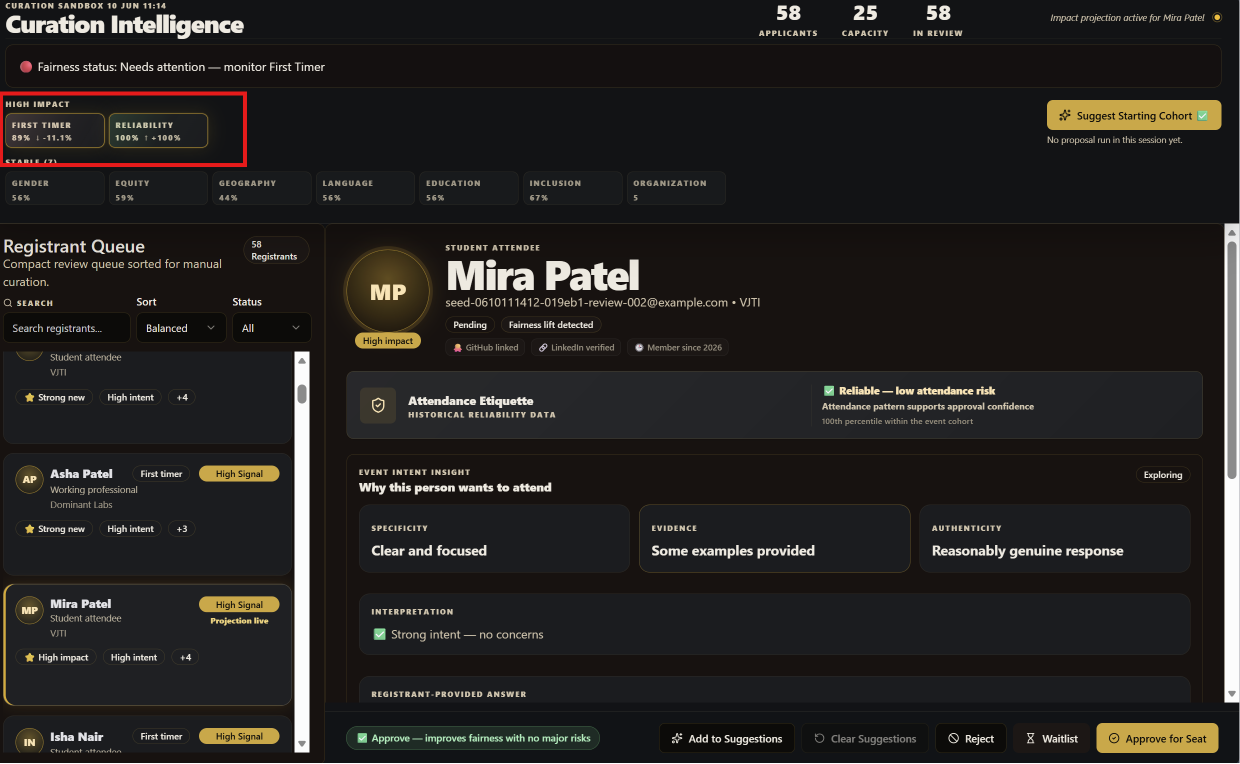Click the Suggest Starting Cohort button
Image resolution: width=1240 pixels, height=764 pixels.
(x=1134, y=116)
